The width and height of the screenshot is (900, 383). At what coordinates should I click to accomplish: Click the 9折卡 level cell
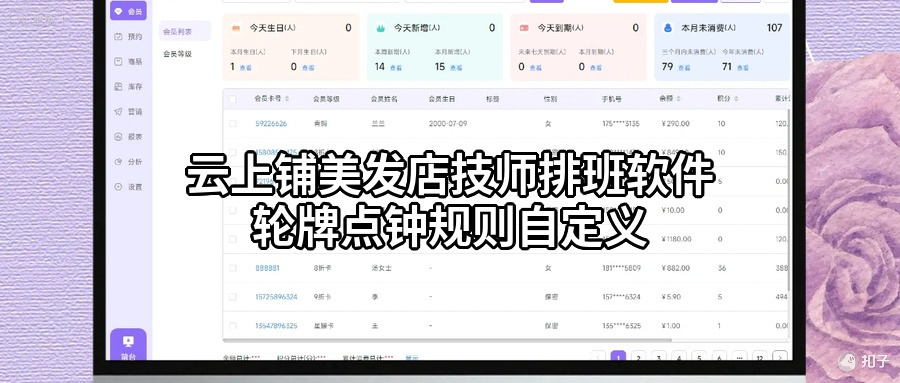click(322, 297)
